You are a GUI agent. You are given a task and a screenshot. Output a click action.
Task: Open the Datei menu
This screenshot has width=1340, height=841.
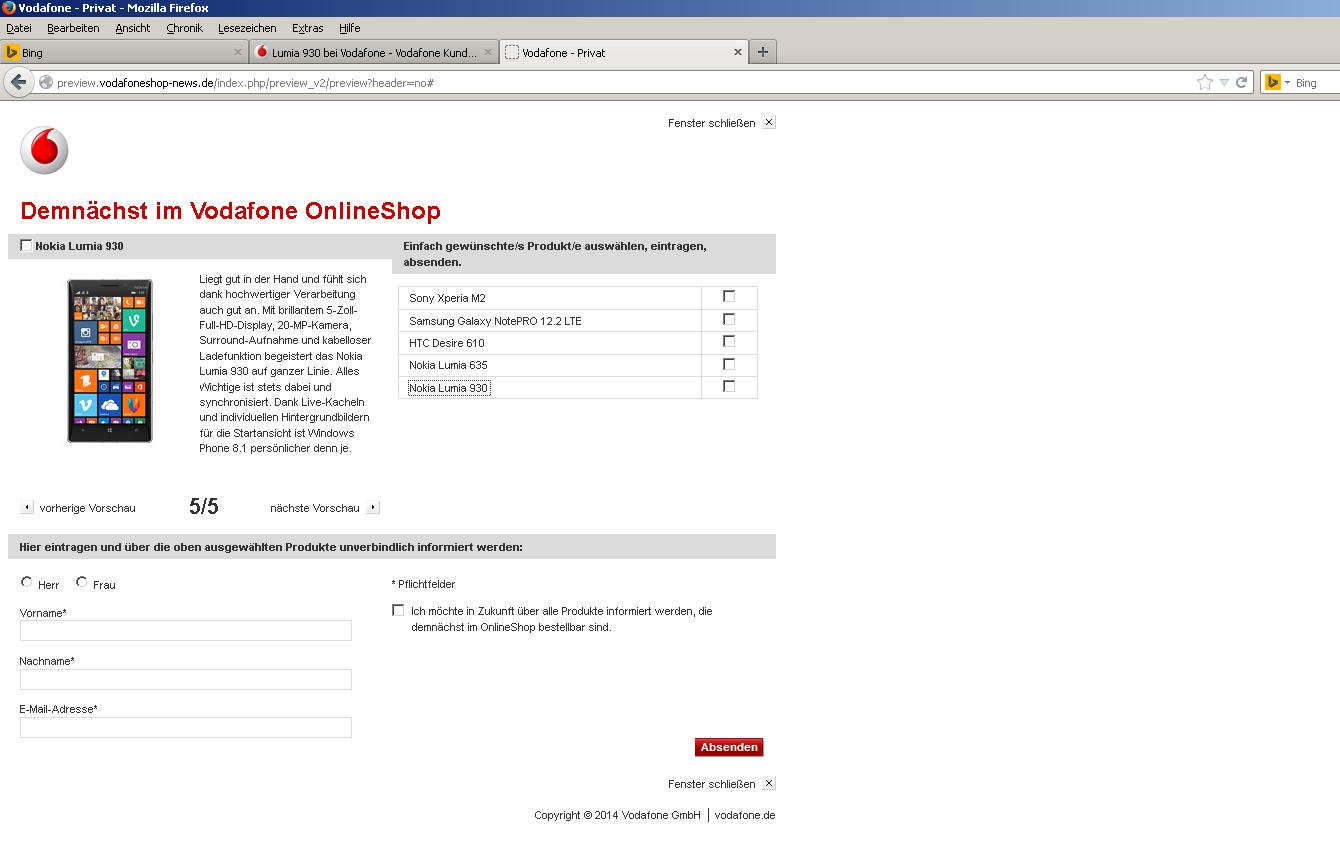click(x=19, y=28)
